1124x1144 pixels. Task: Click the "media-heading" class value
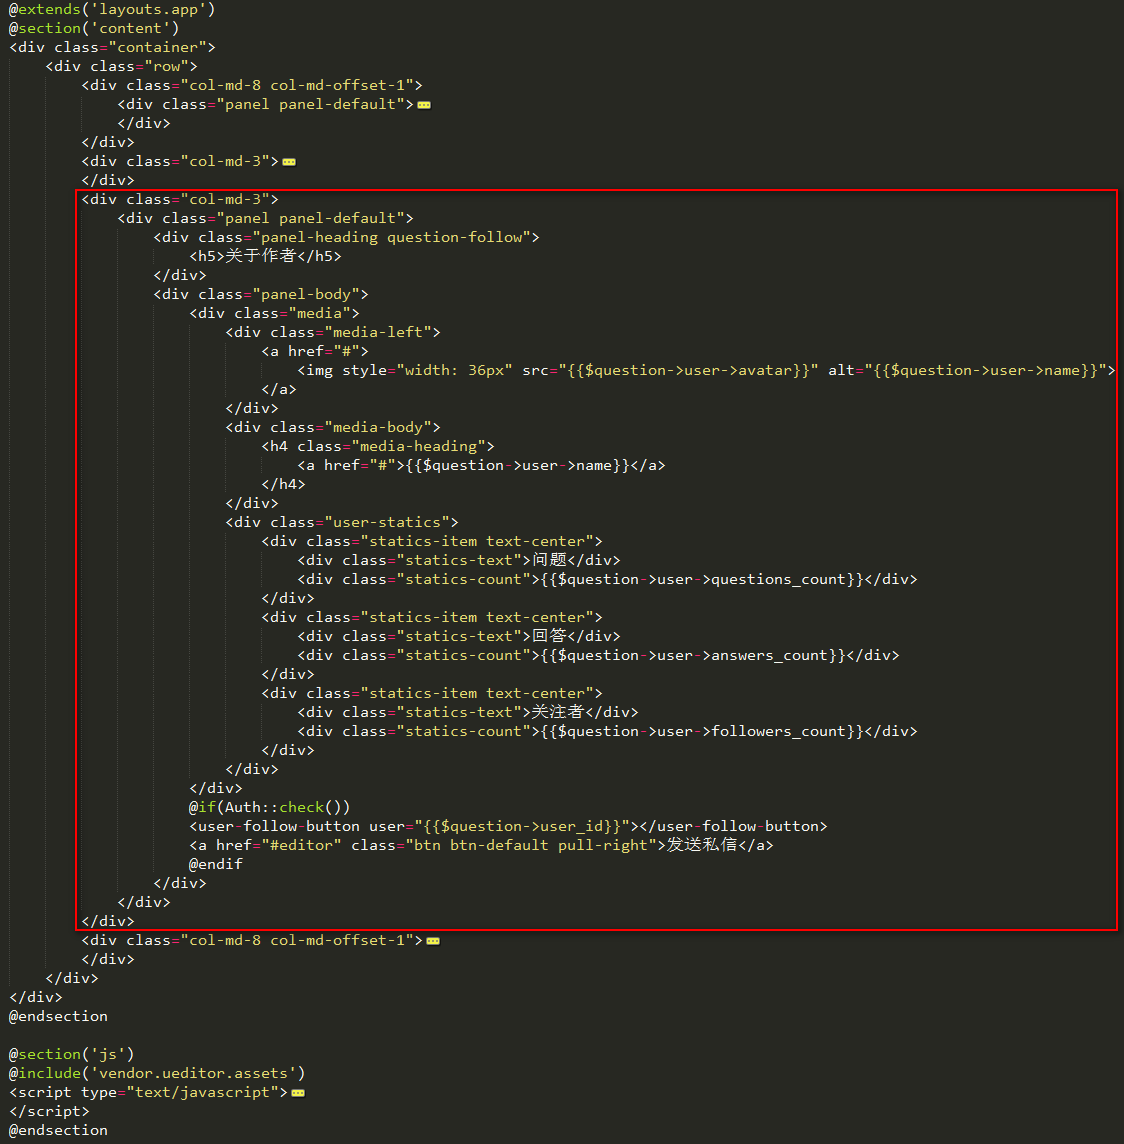point(419,446)
